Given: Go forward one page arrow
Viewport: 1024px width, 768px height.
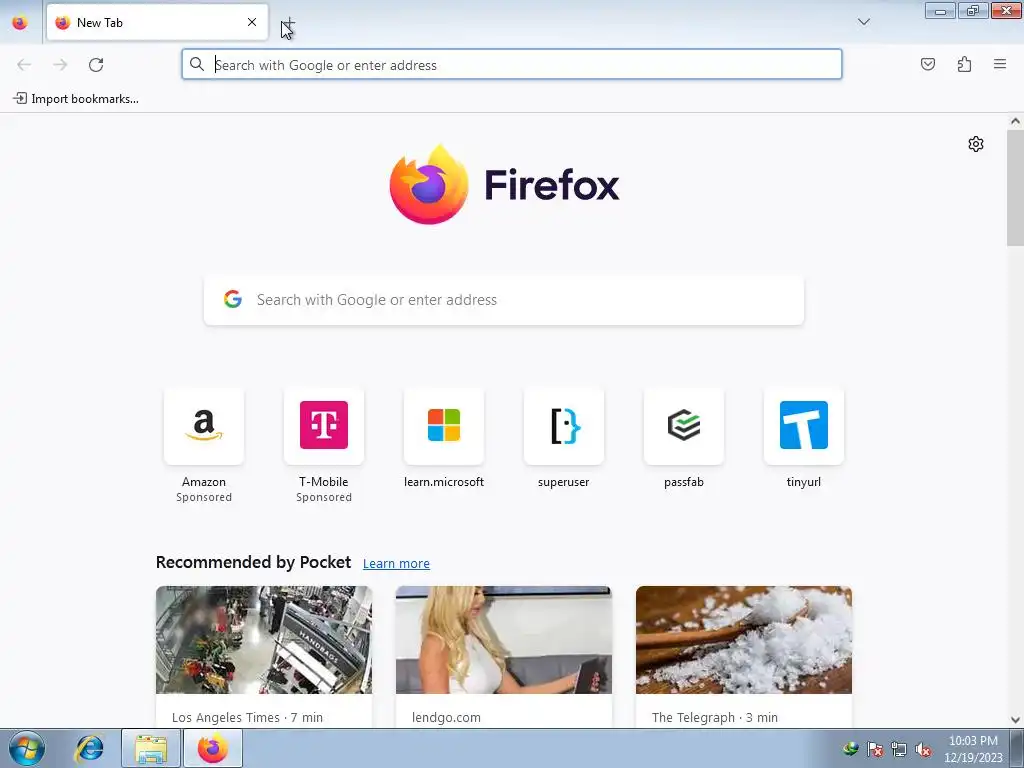Looking at the screenshot, I should pos(60,65).
